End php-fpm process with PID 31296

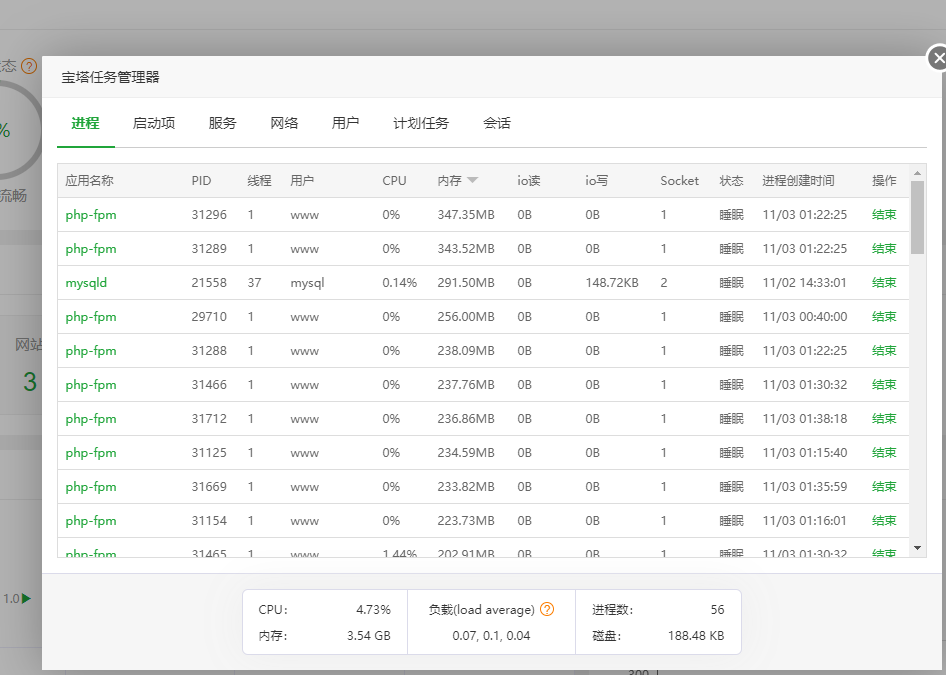coord(884,215)
